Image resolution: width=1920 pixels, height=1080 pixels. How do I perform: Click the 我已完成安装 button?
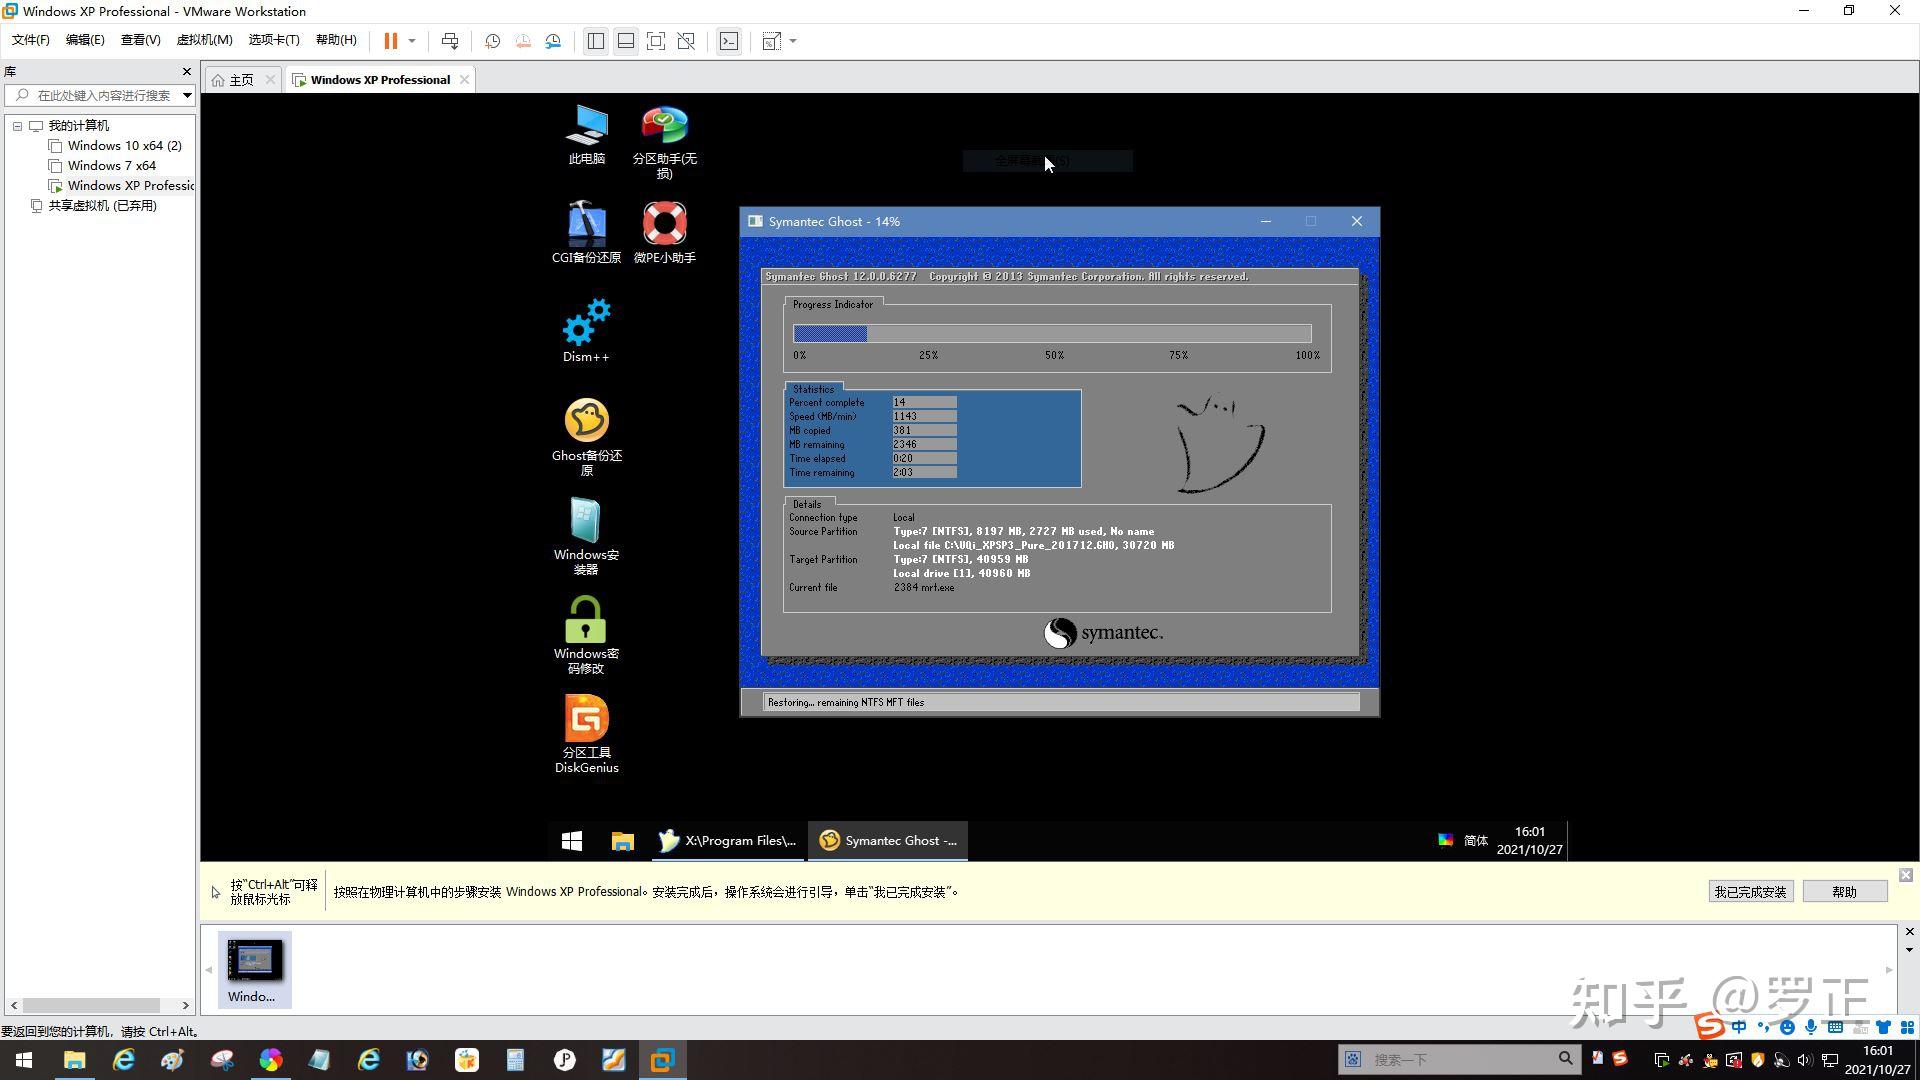point(1750,891)
